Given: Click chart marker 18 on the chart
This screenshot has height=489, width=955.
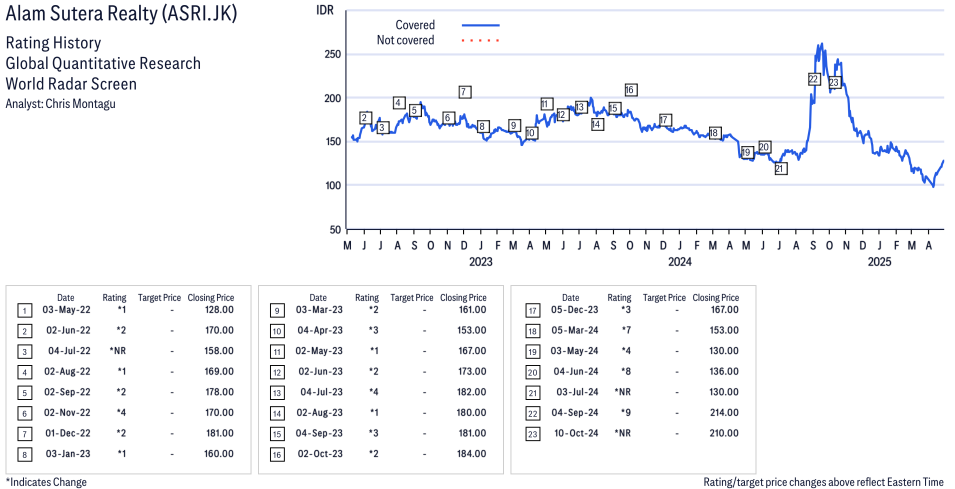Looking at the screenshot, I should pos(715,133).
